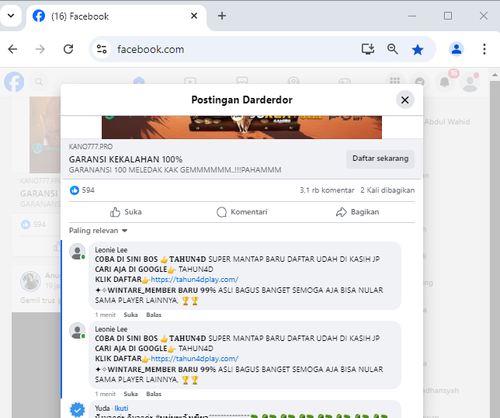Go forward to next page
500x418 pixels.
[x=40, y=49]
